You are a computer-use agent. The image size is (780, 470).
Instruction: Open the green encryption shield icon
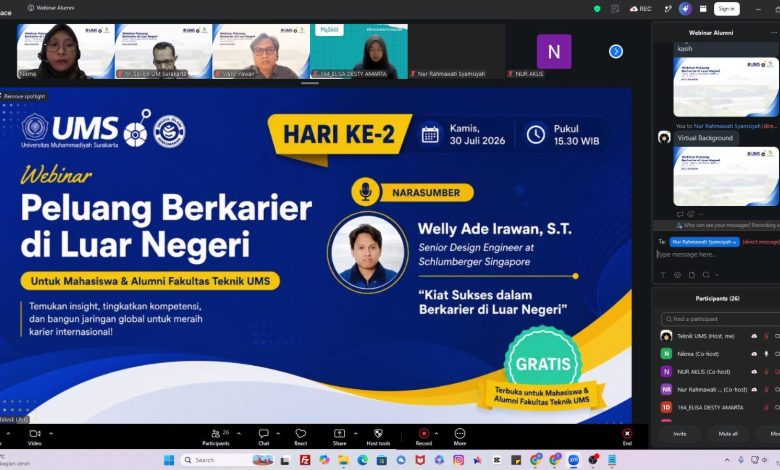(597, 8)
